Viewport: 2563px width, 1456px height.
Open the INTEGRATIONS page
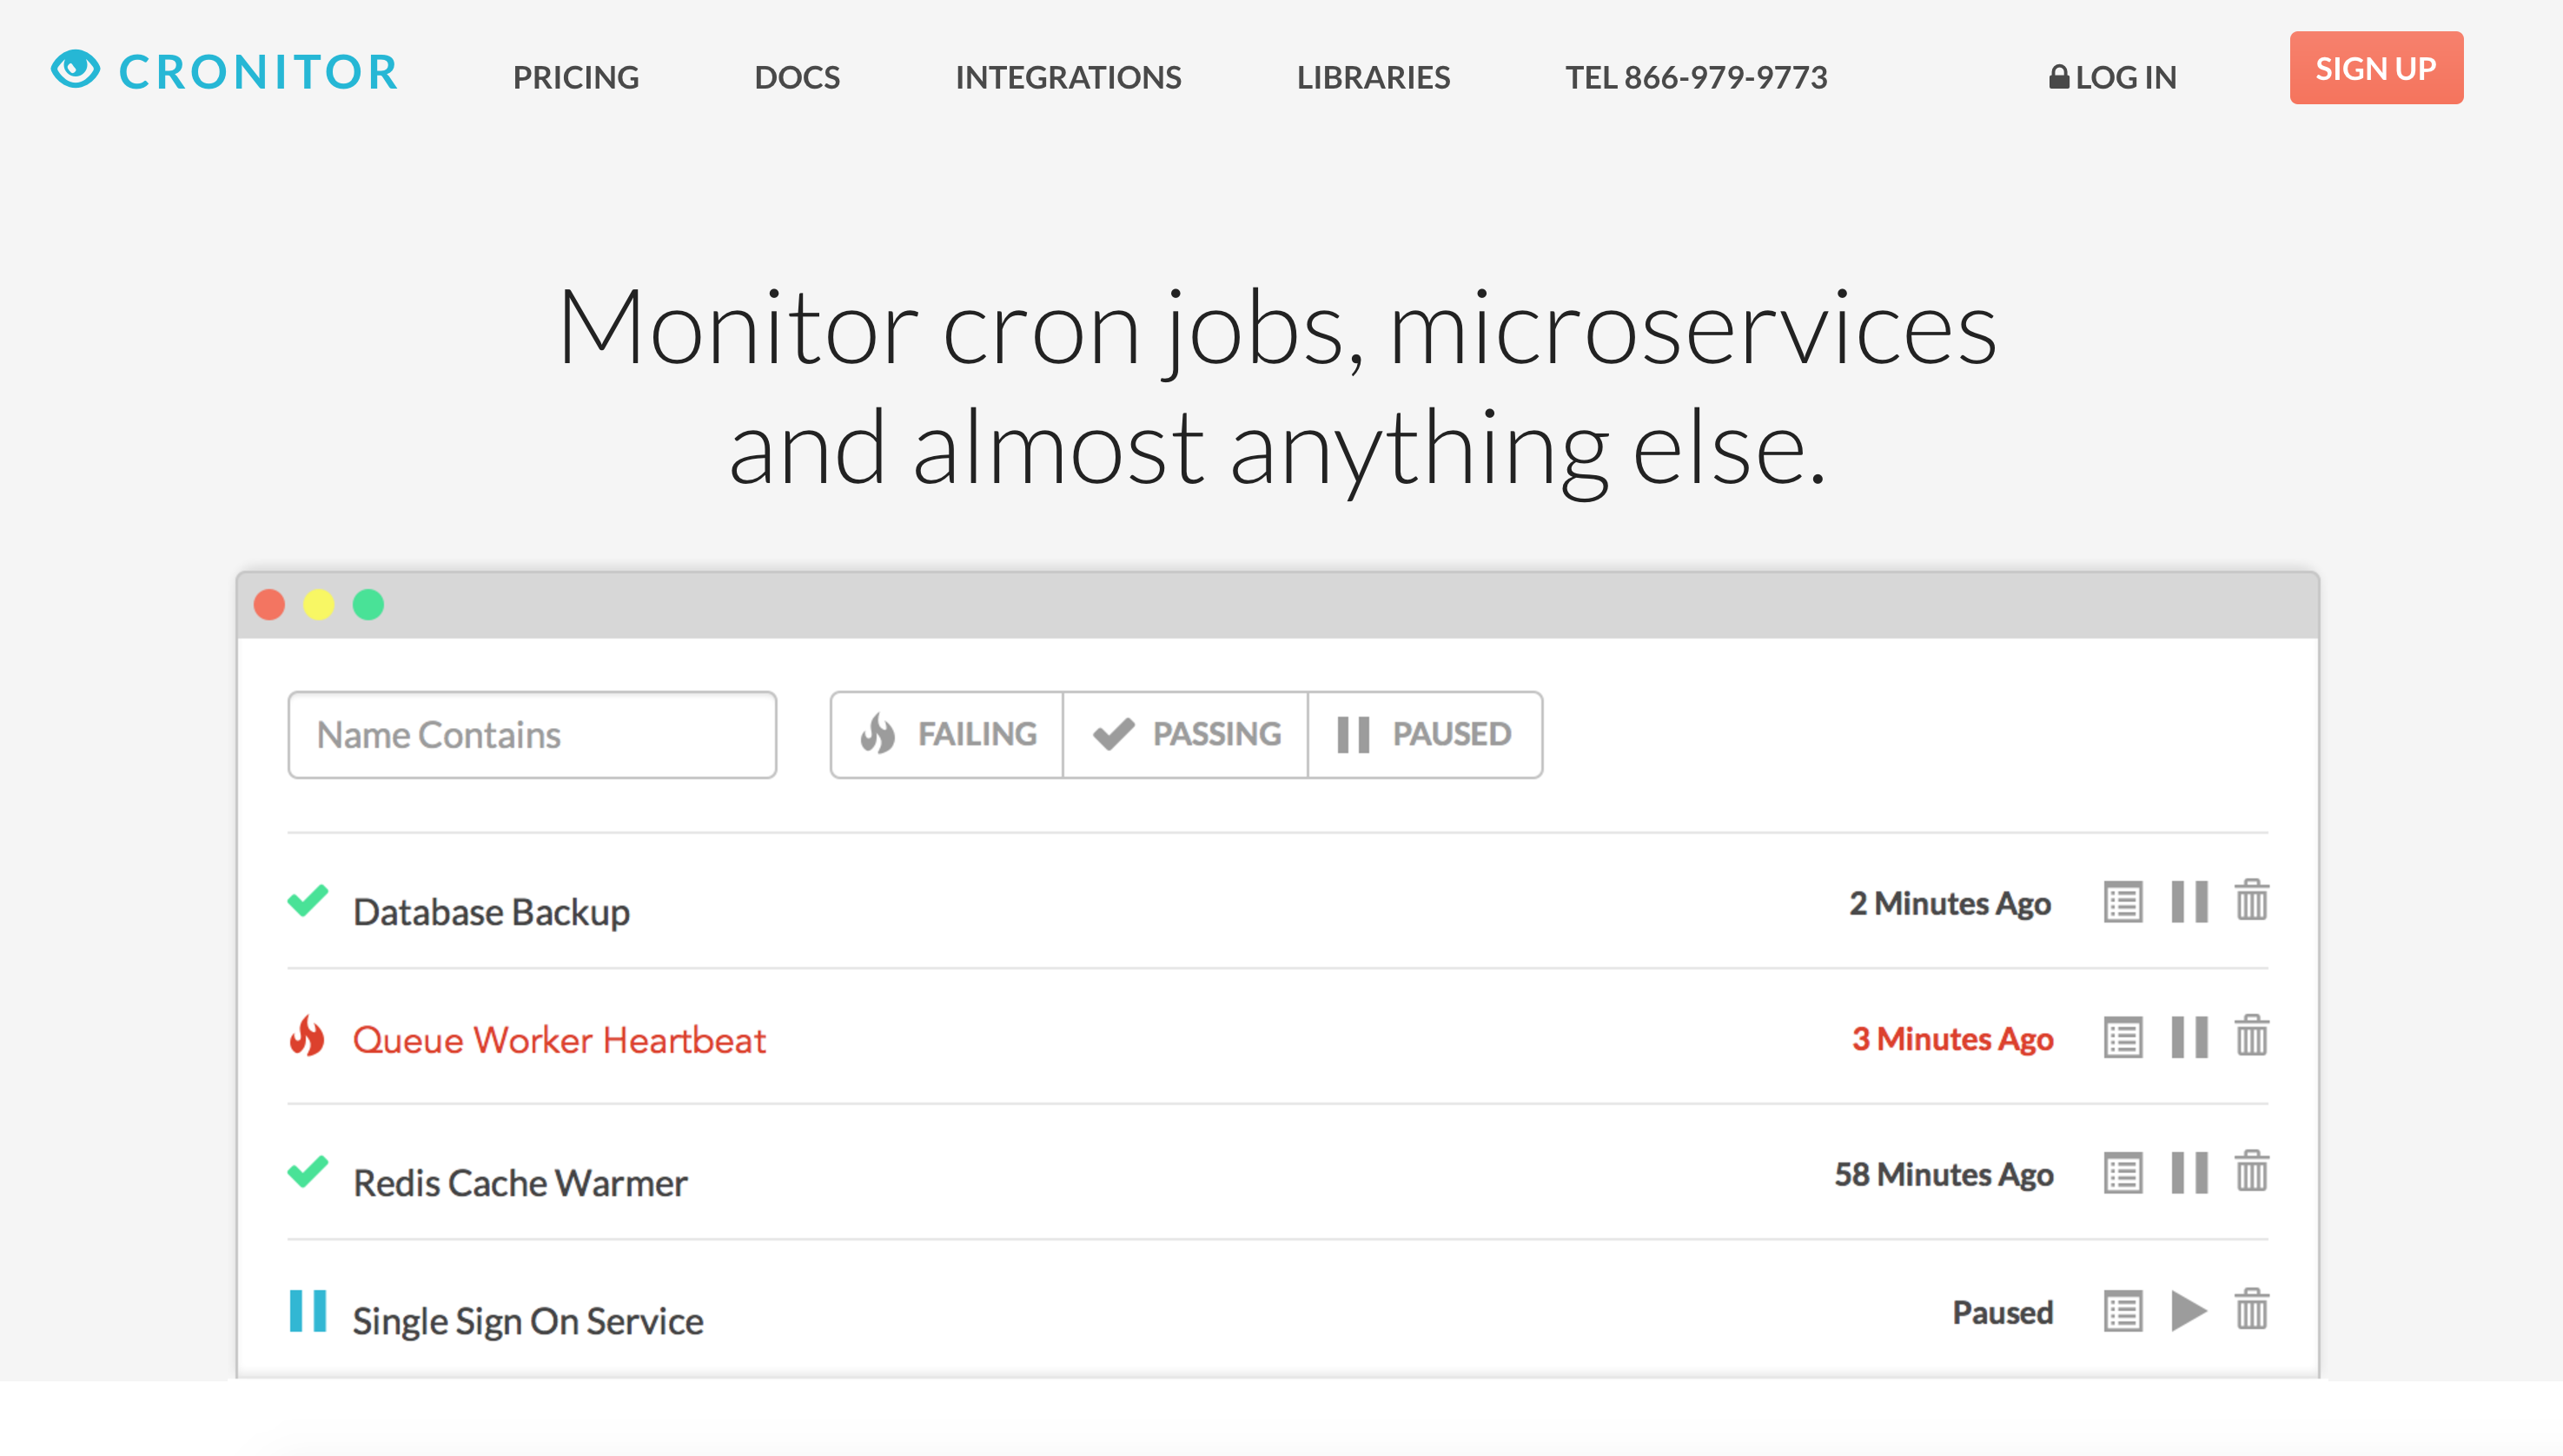click(x=1068, y=77)
